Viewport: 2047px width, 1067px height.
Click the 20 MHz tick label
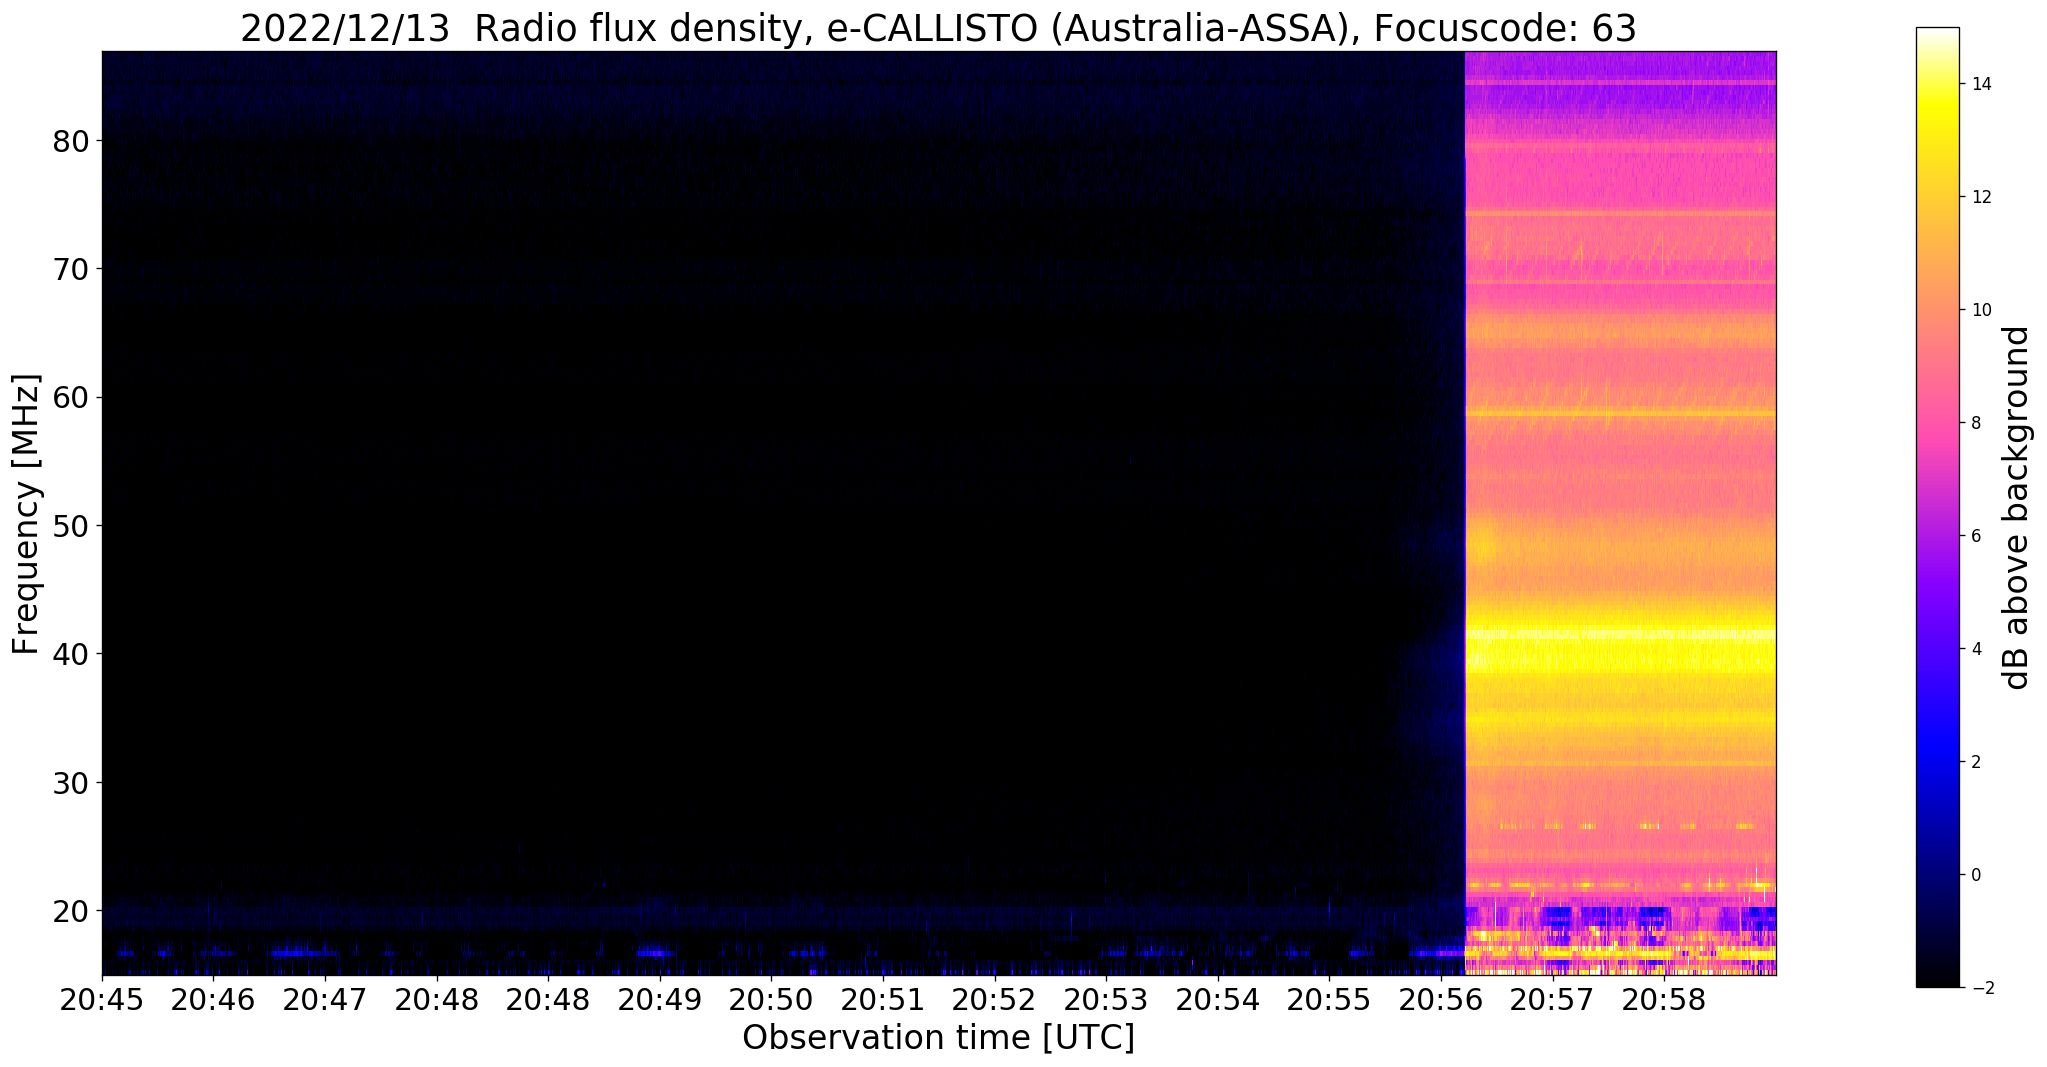click(x=71, y=910)
